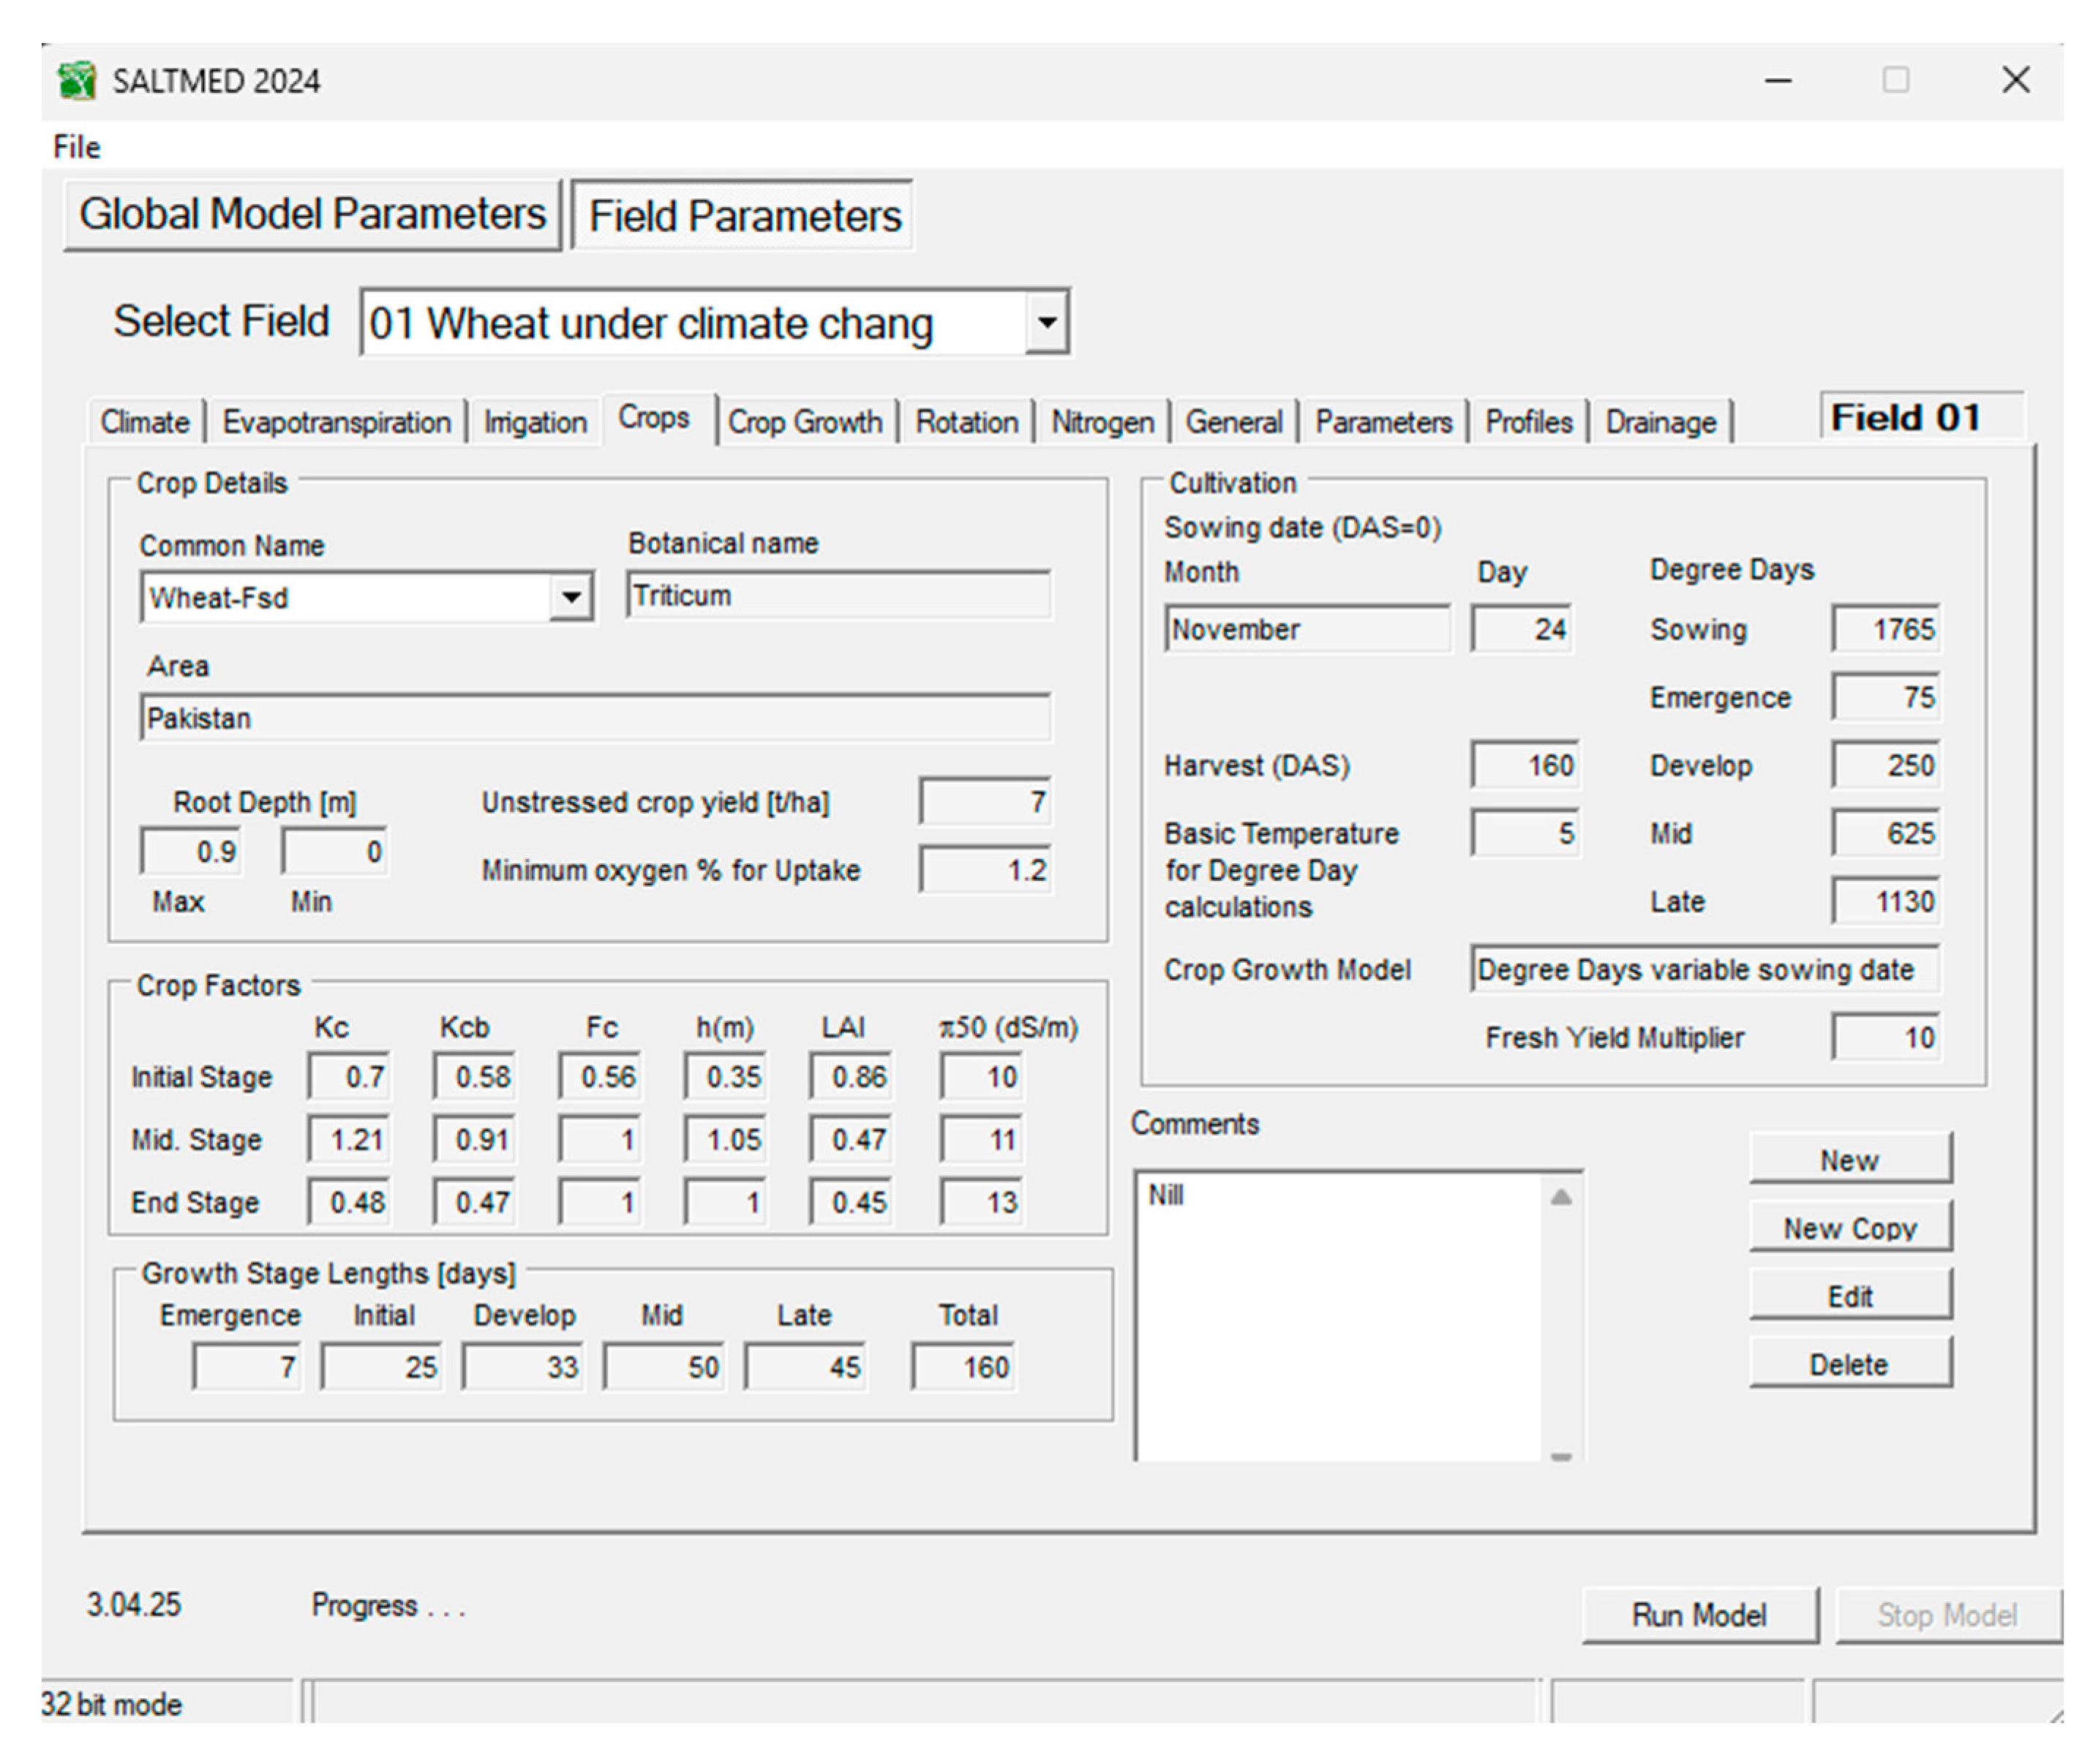Viewport: 2087px width, 1764px height.
Task: Click the 32 bit mode status text
Action: [x=112, y=1704]
